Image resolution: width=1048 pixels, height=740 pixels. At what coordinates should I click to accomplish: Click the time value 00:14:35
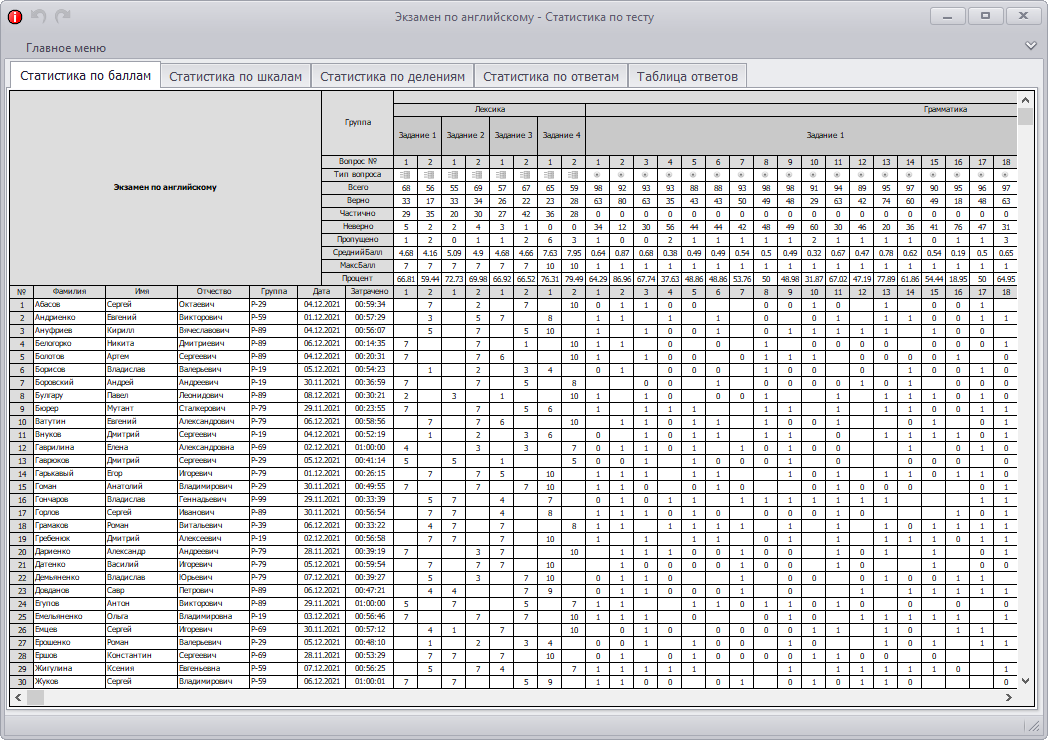click(370, 344)
